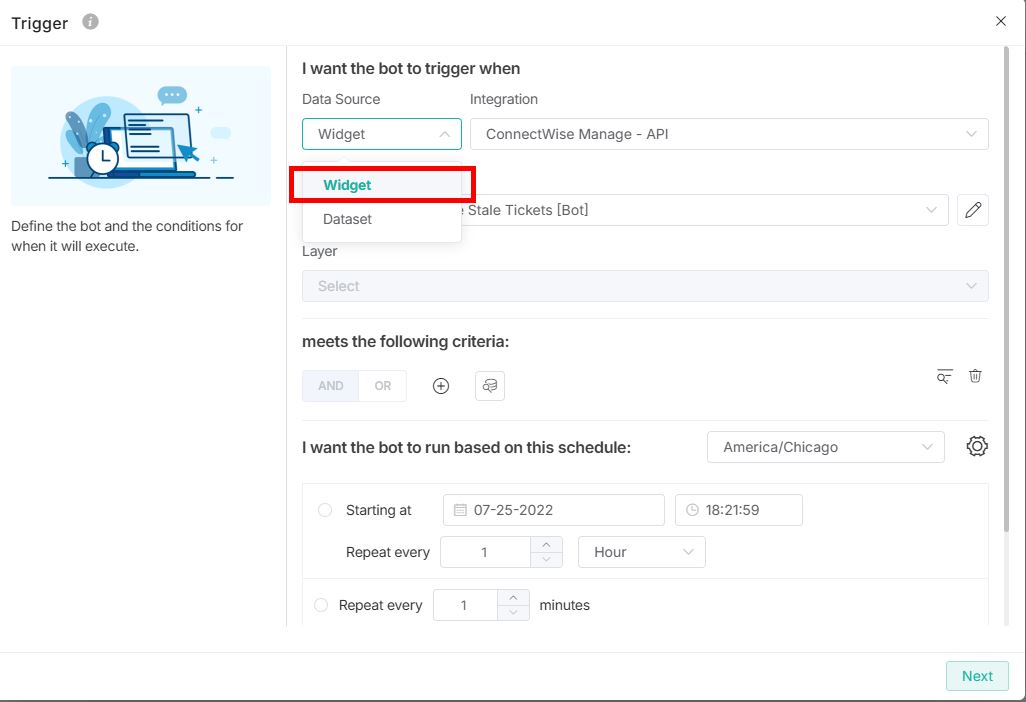Delete criteria using the trash icon
The width and height of the screenshot is (1026, 702).
click(975, 376)
